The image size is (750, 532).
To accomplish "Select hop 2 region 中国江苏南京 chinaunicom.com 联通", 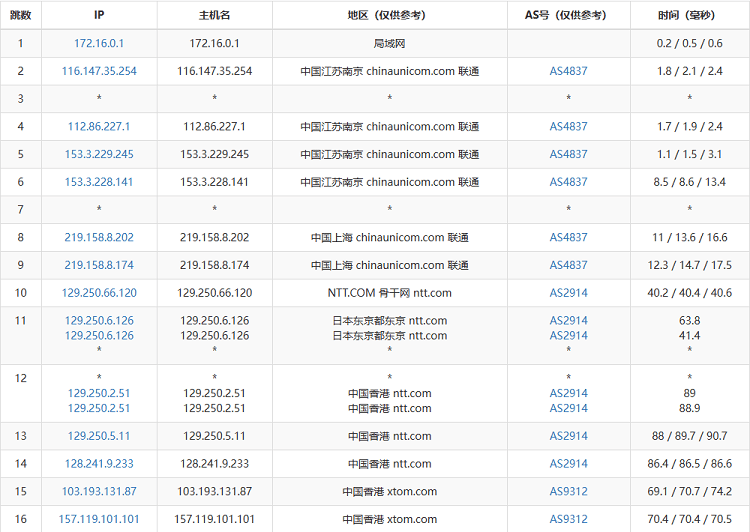I will tap(389, 71).
